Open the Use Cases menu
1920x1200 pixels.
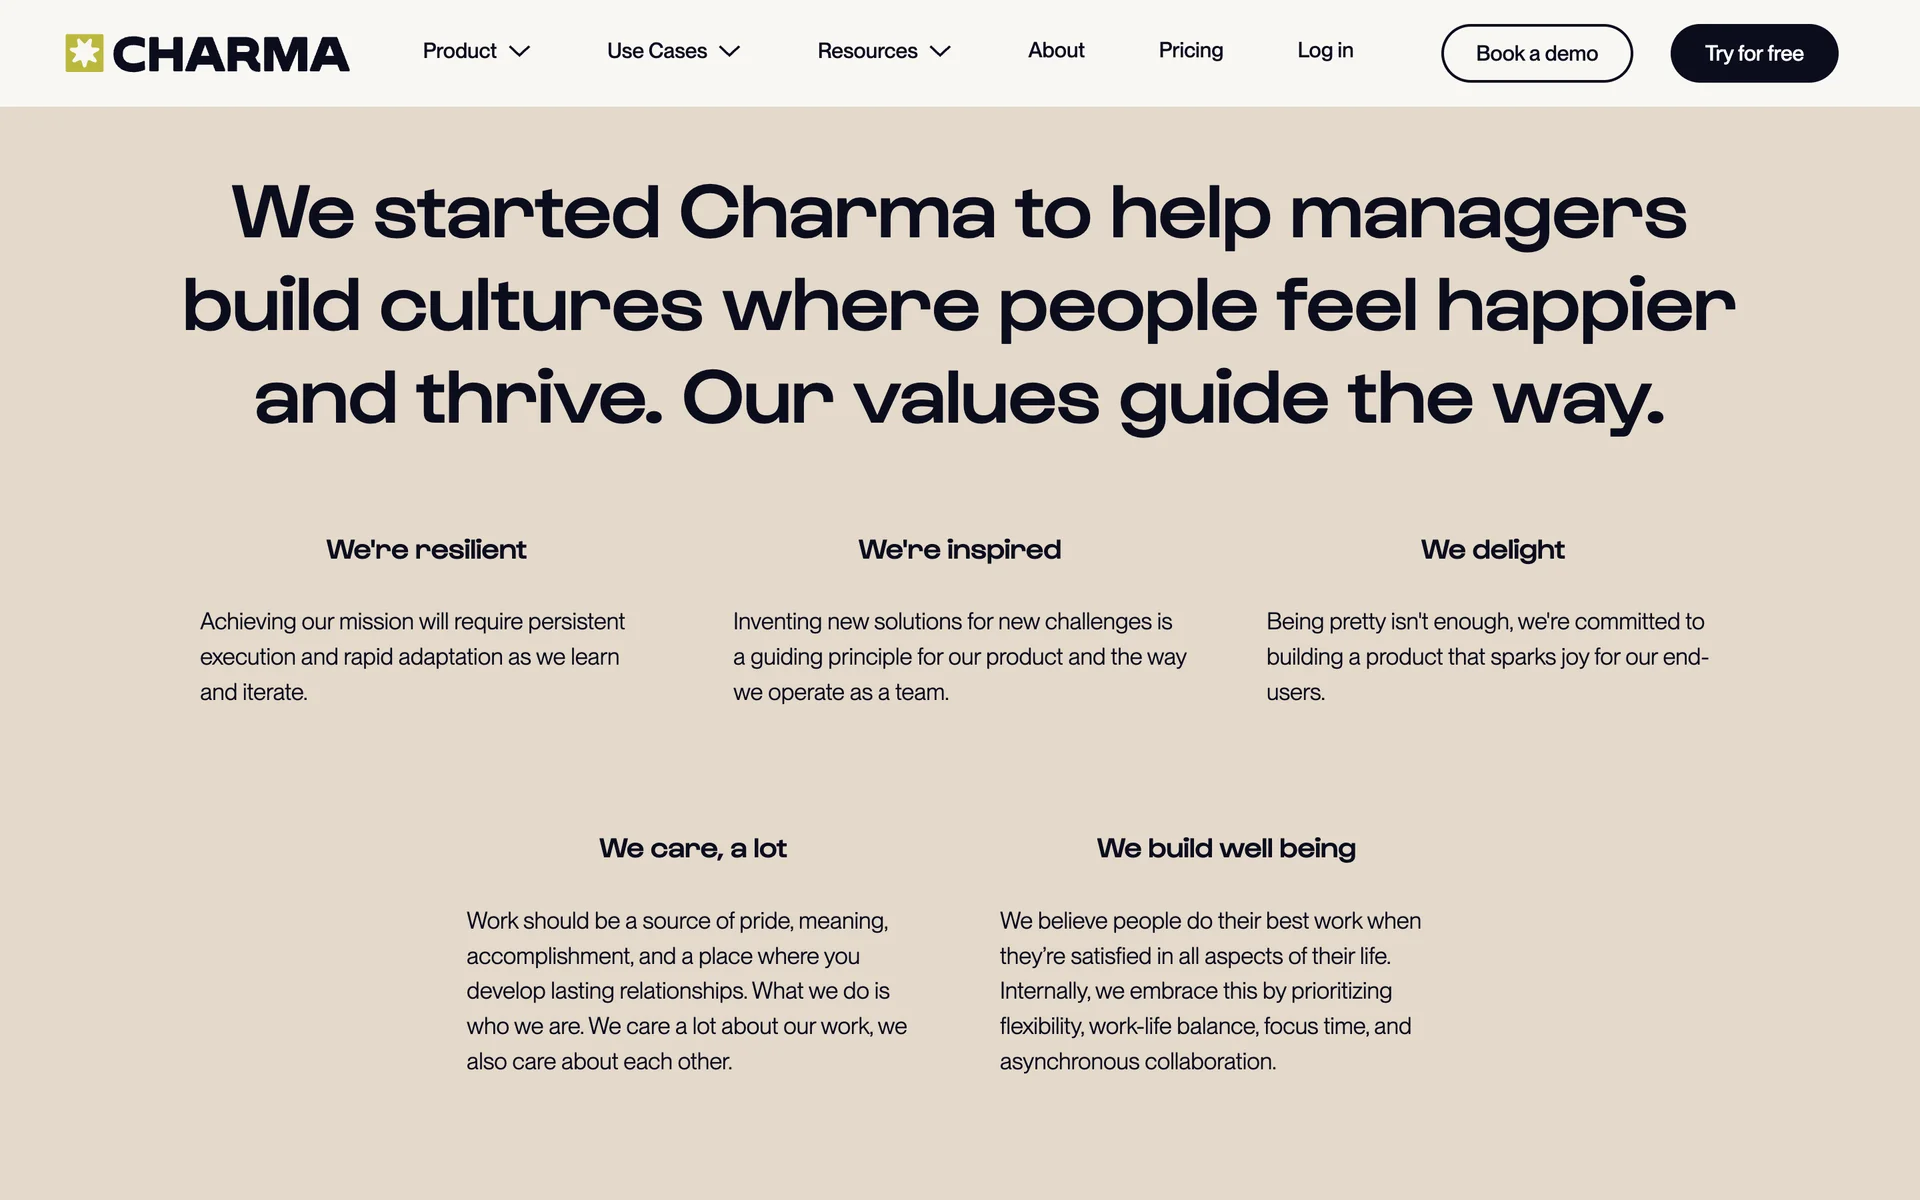[657, 51]
